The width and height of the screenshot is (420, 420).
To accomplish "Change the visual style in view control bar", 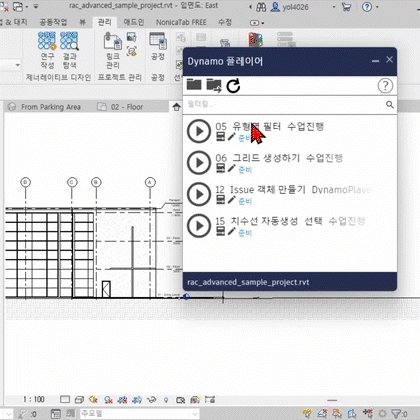I will click(x=79, y=399).
